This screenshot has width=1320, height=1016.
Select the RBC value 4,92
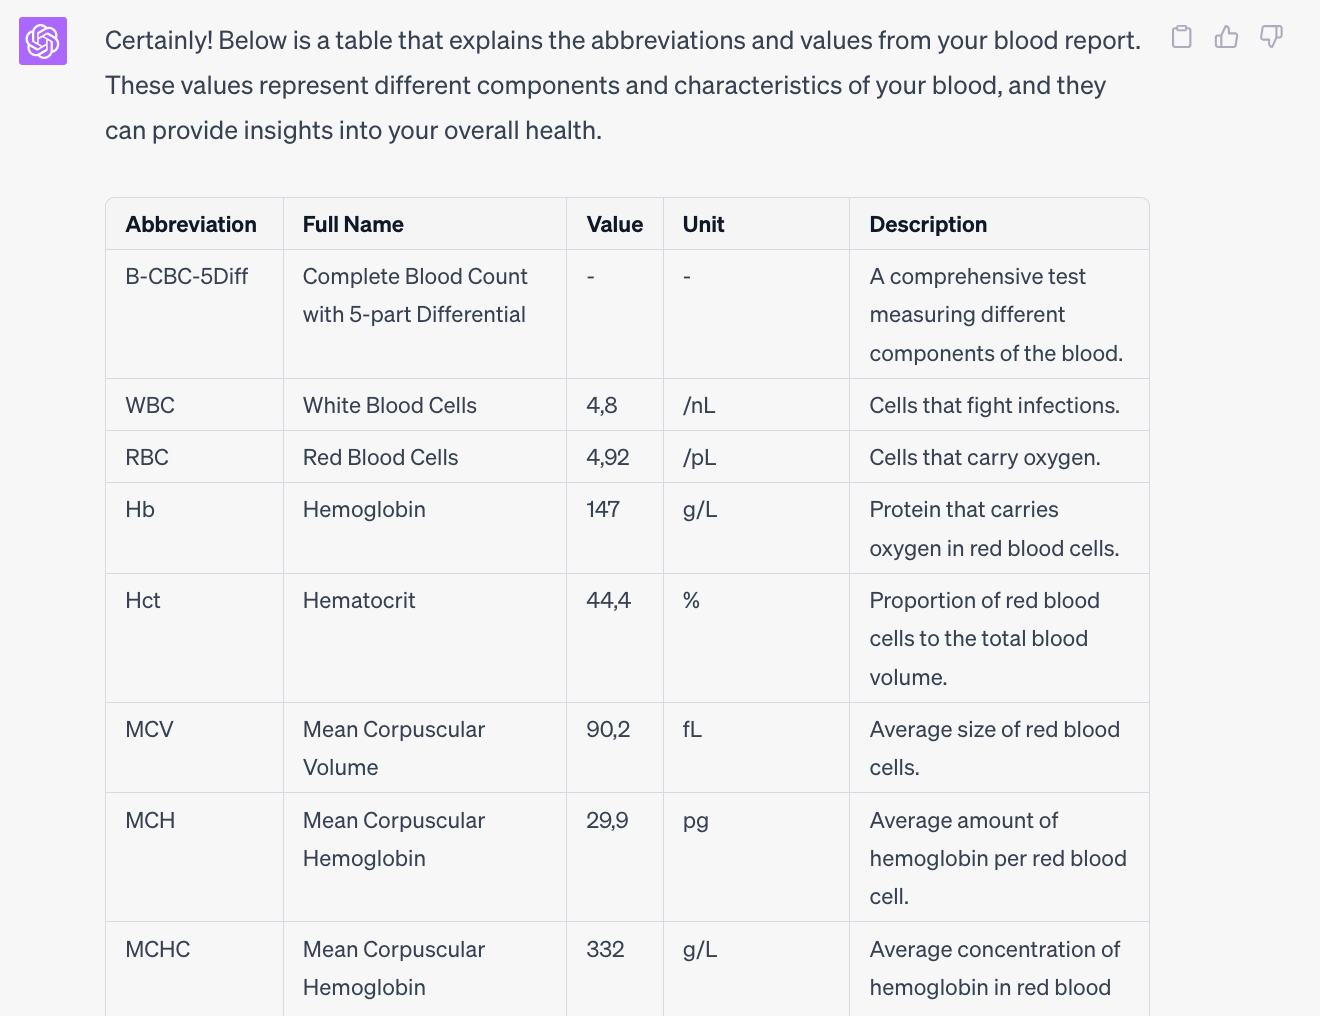click(608, 457)
